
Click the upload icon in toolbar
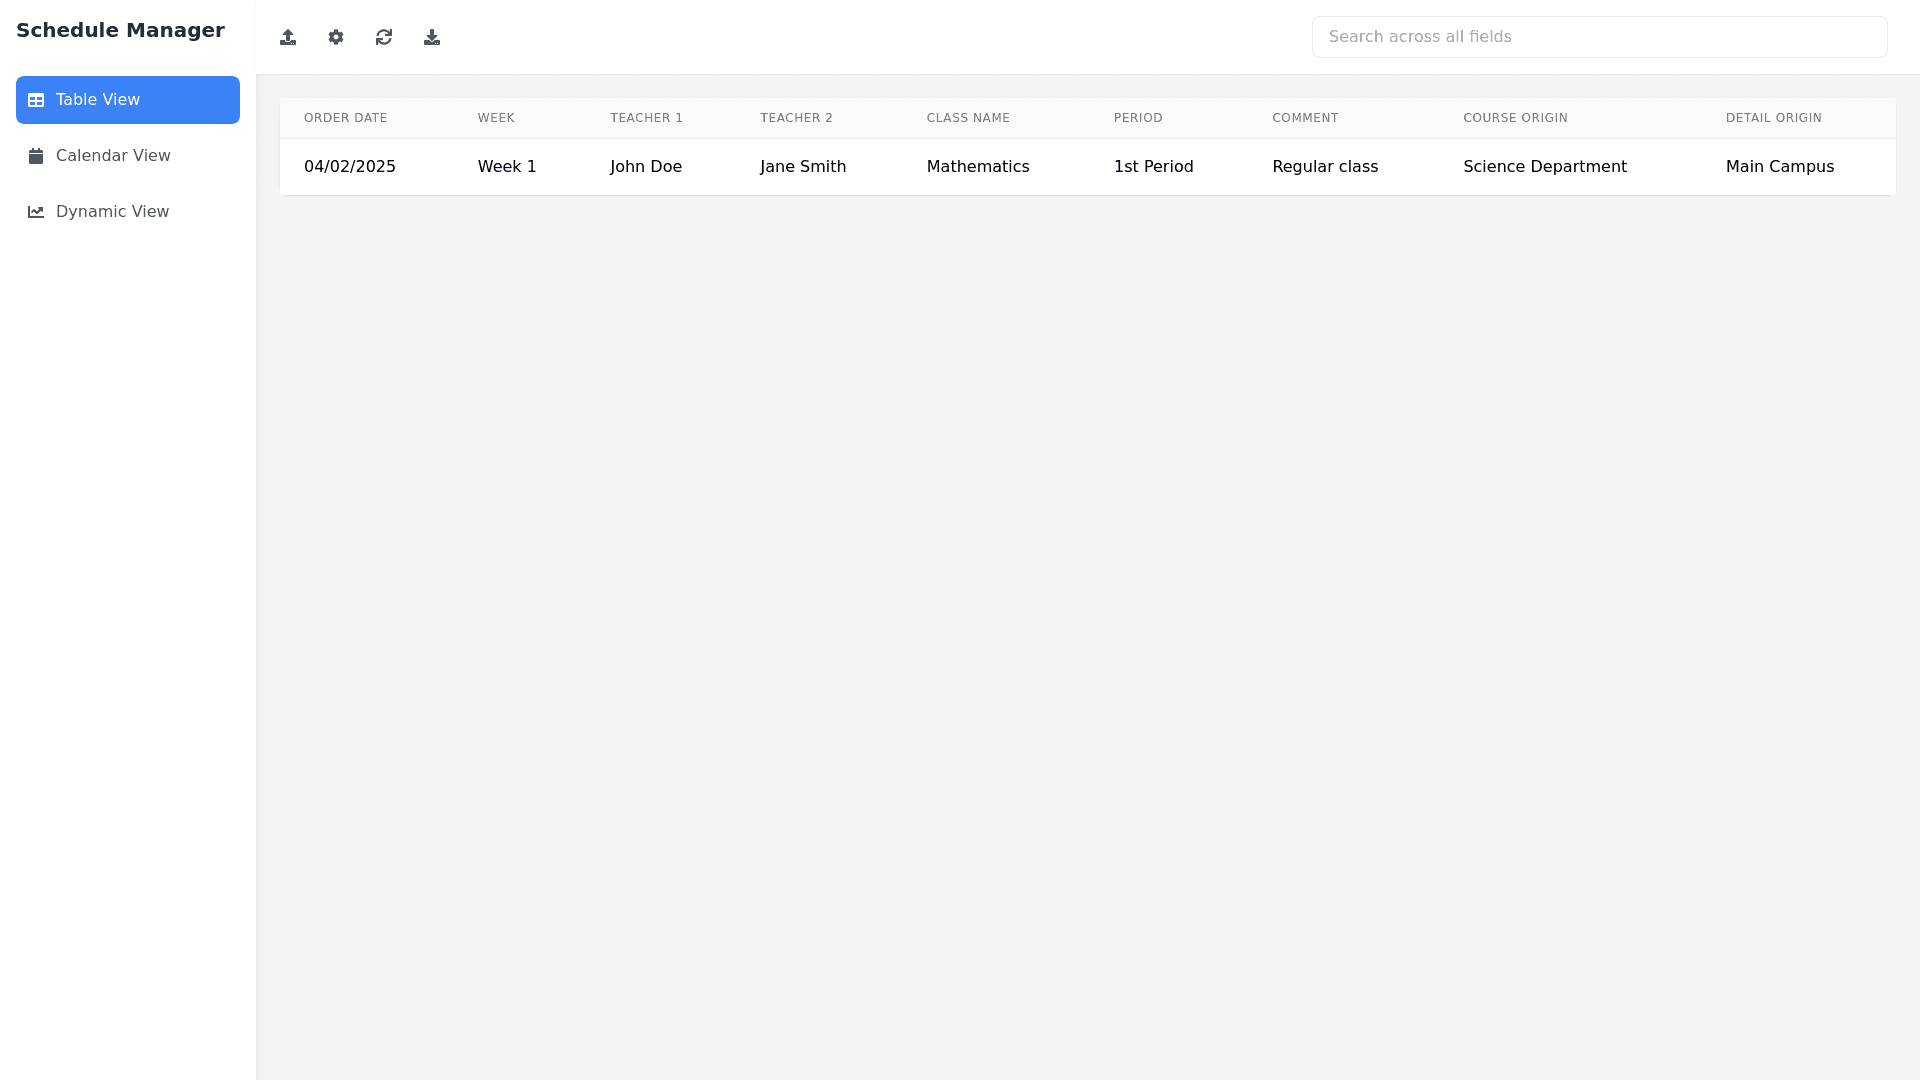pyautogui.click(x=288, y=37)
